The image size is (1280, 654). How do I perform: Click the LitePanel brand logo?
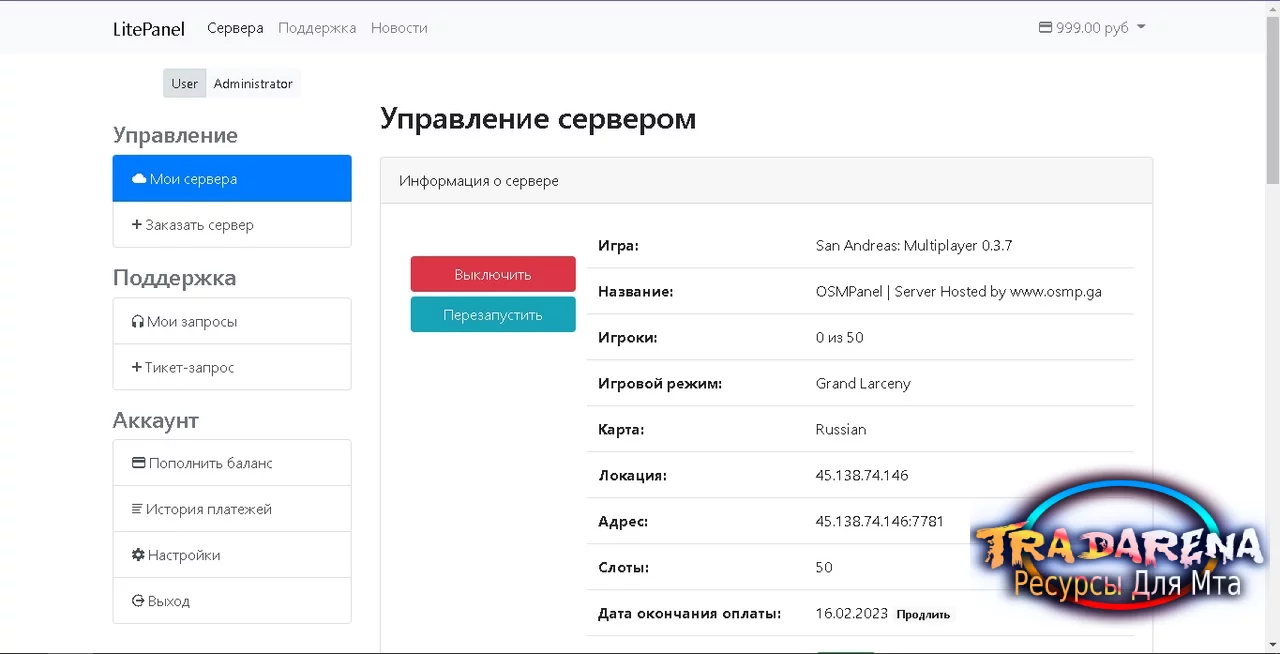tap(149, 28)
